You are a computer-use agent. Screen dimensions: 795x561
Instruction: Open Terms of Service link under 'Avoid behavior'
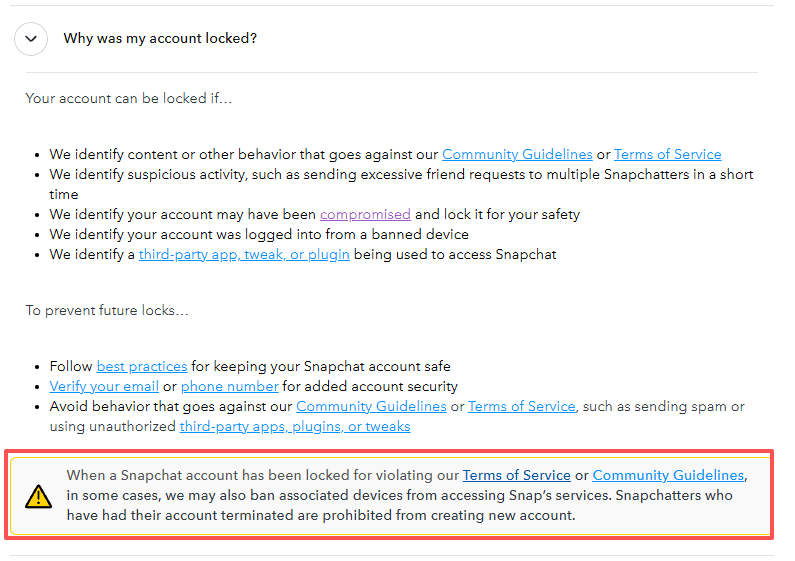(x=522, y=406)
